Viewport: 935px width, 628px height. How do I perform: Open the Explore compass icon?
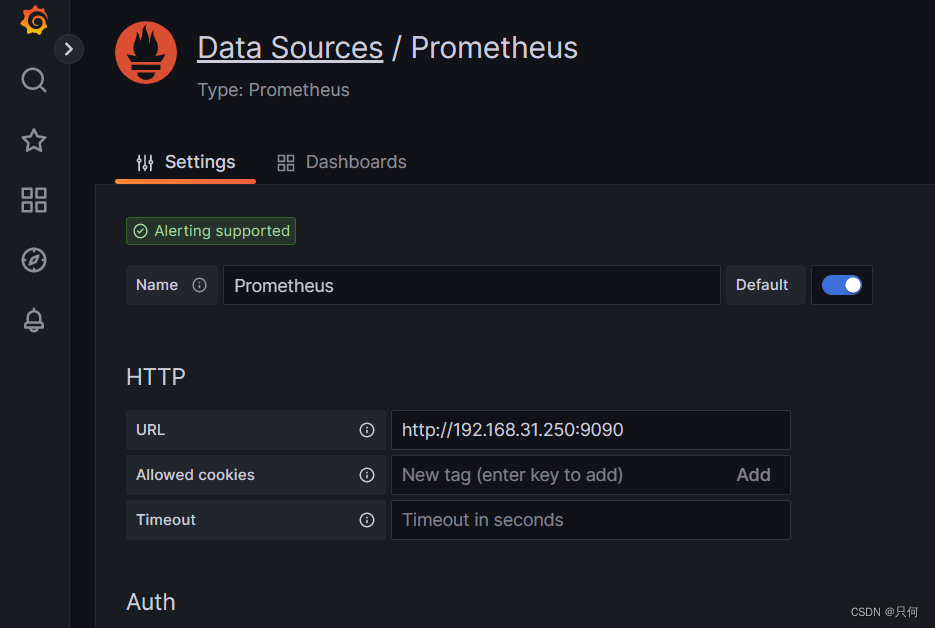tap(34, 260)
